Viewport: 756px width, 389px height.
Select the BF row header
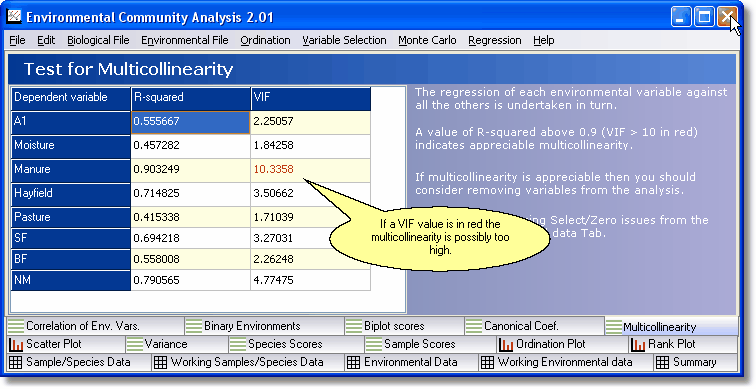71,260
